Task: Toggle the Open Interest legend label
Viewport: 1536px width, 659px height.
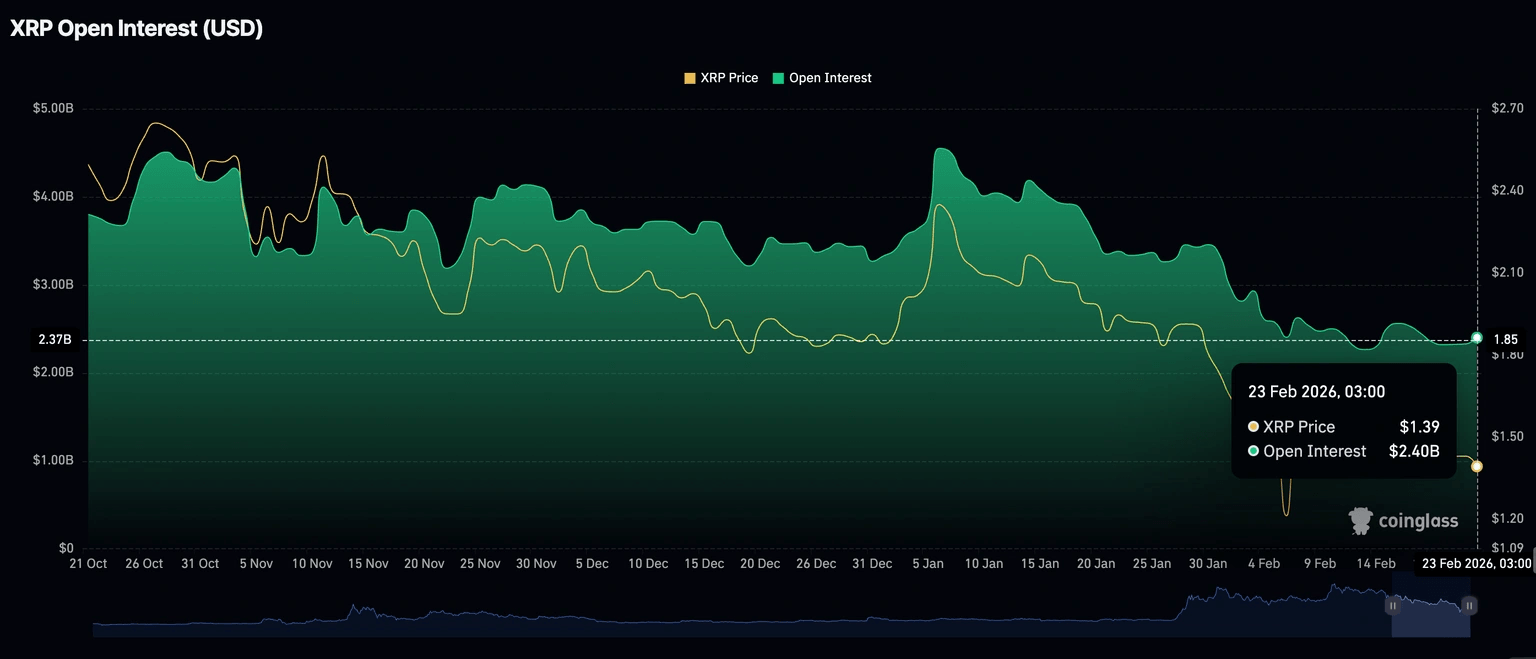Action: pyautogui.click(x=830, y=78)
